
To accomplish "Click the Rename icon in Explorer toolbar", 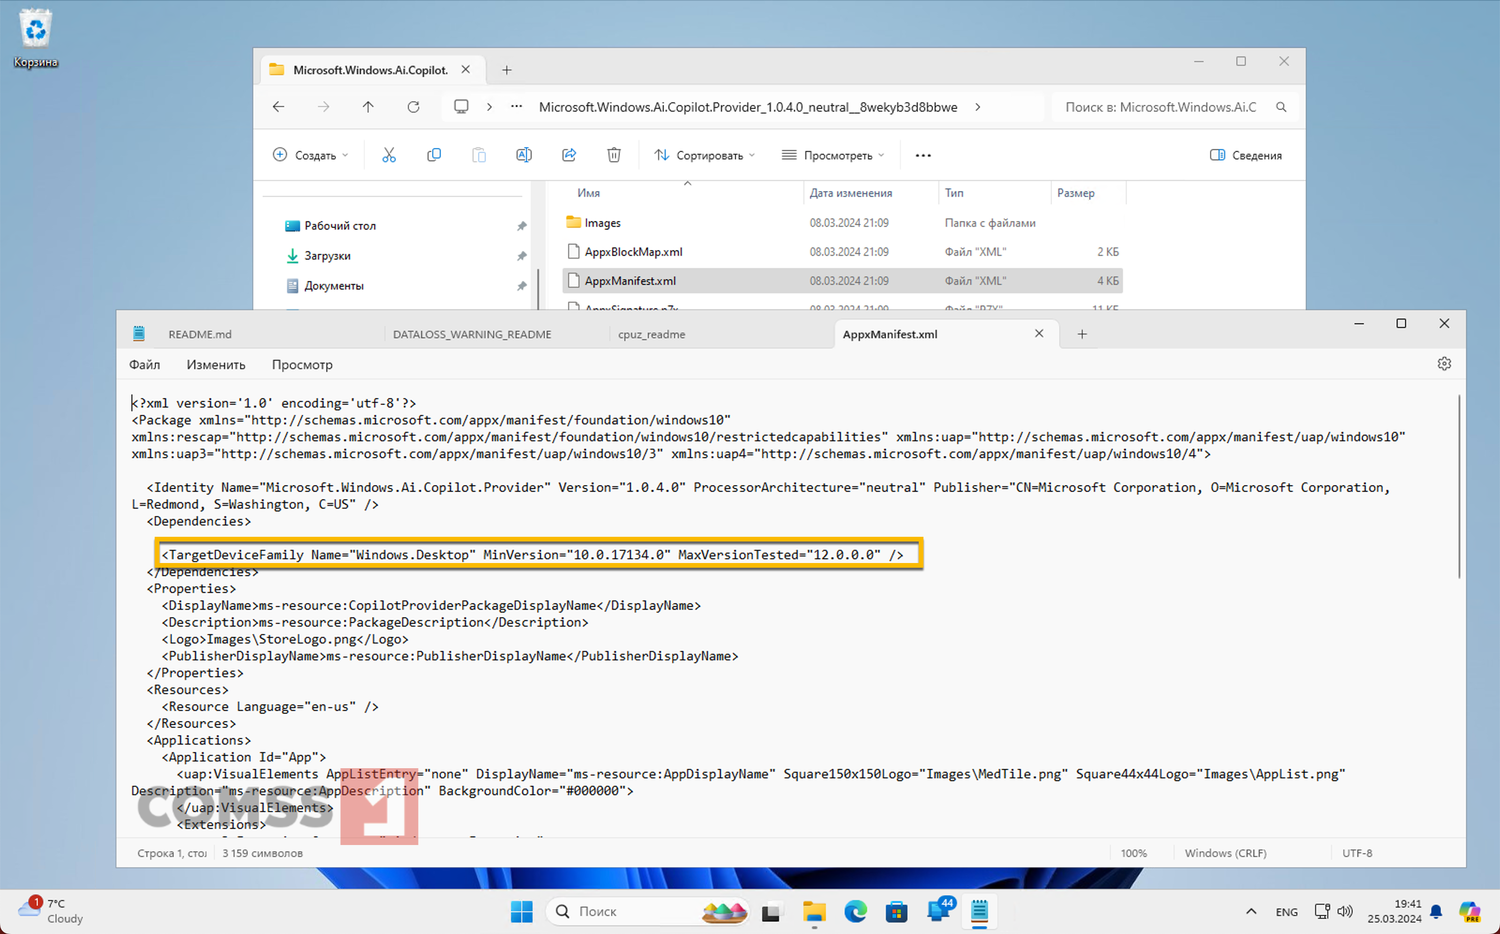I will pyautogui.click(x=524, y=155).
